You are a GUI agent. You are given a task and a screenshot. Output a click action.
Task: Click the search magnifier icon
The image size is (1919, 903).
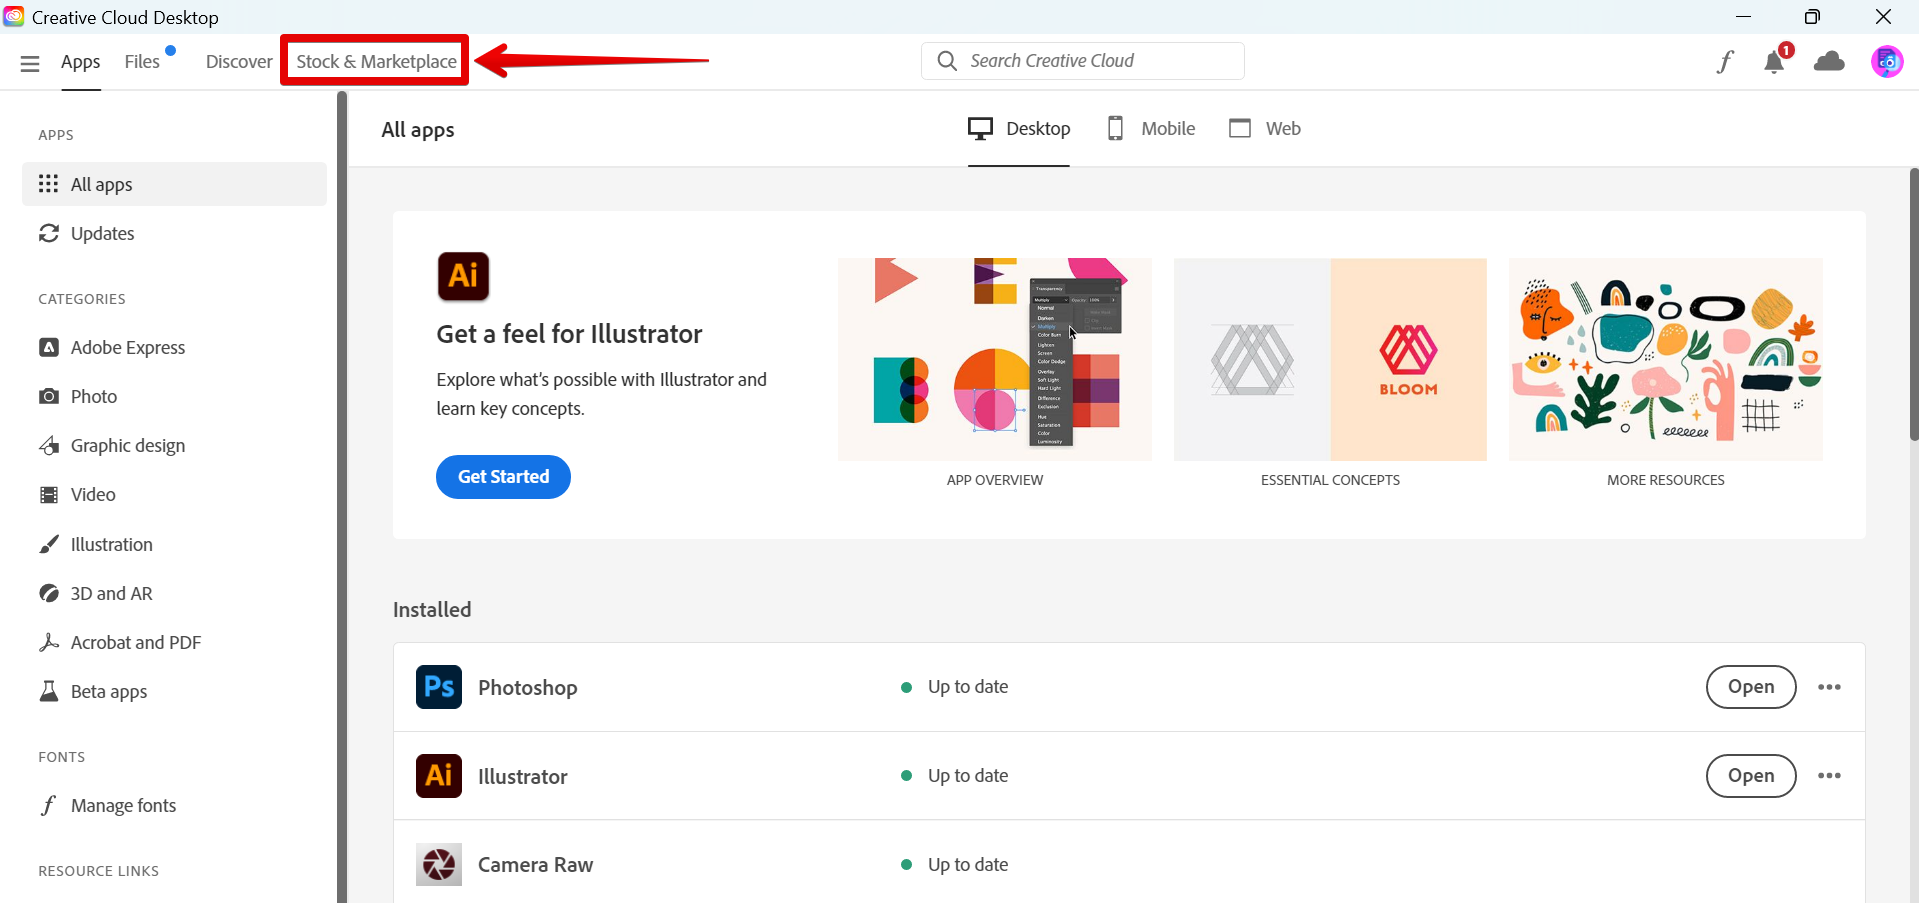click(x=947, y=61)
